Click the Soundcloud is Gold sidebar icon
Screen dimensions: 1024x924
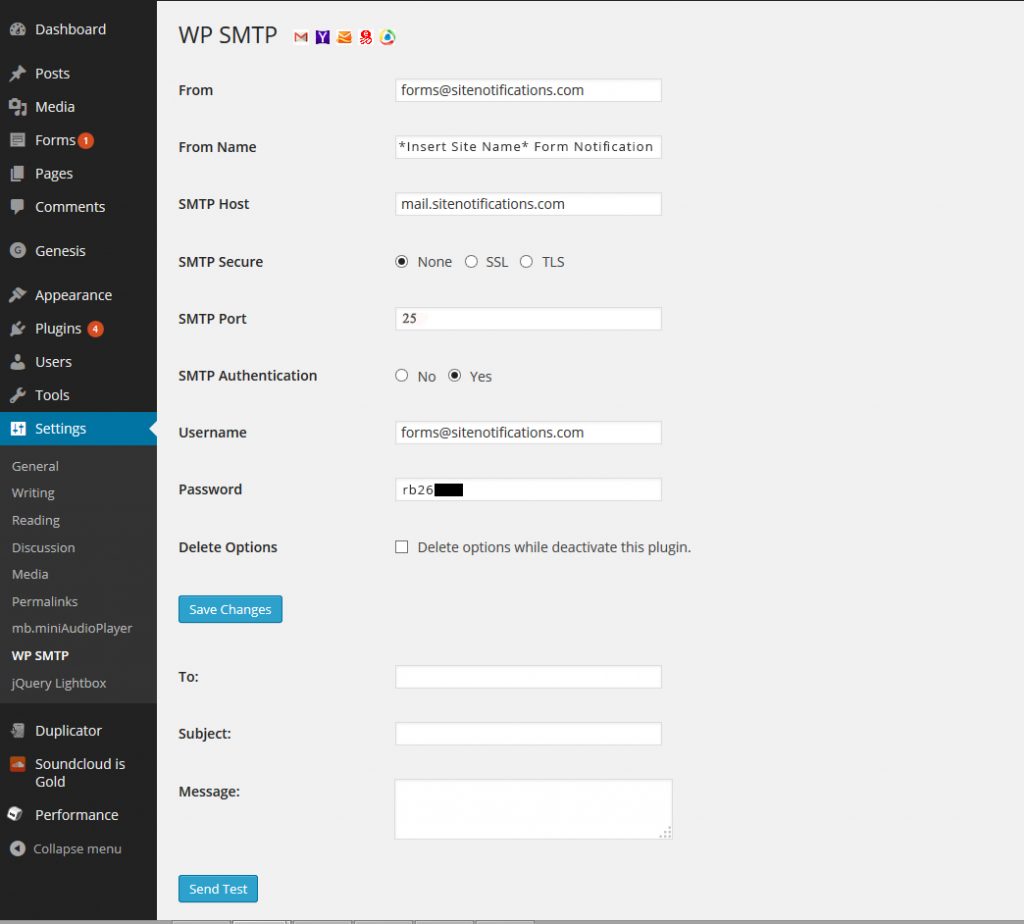click(17, 764)
